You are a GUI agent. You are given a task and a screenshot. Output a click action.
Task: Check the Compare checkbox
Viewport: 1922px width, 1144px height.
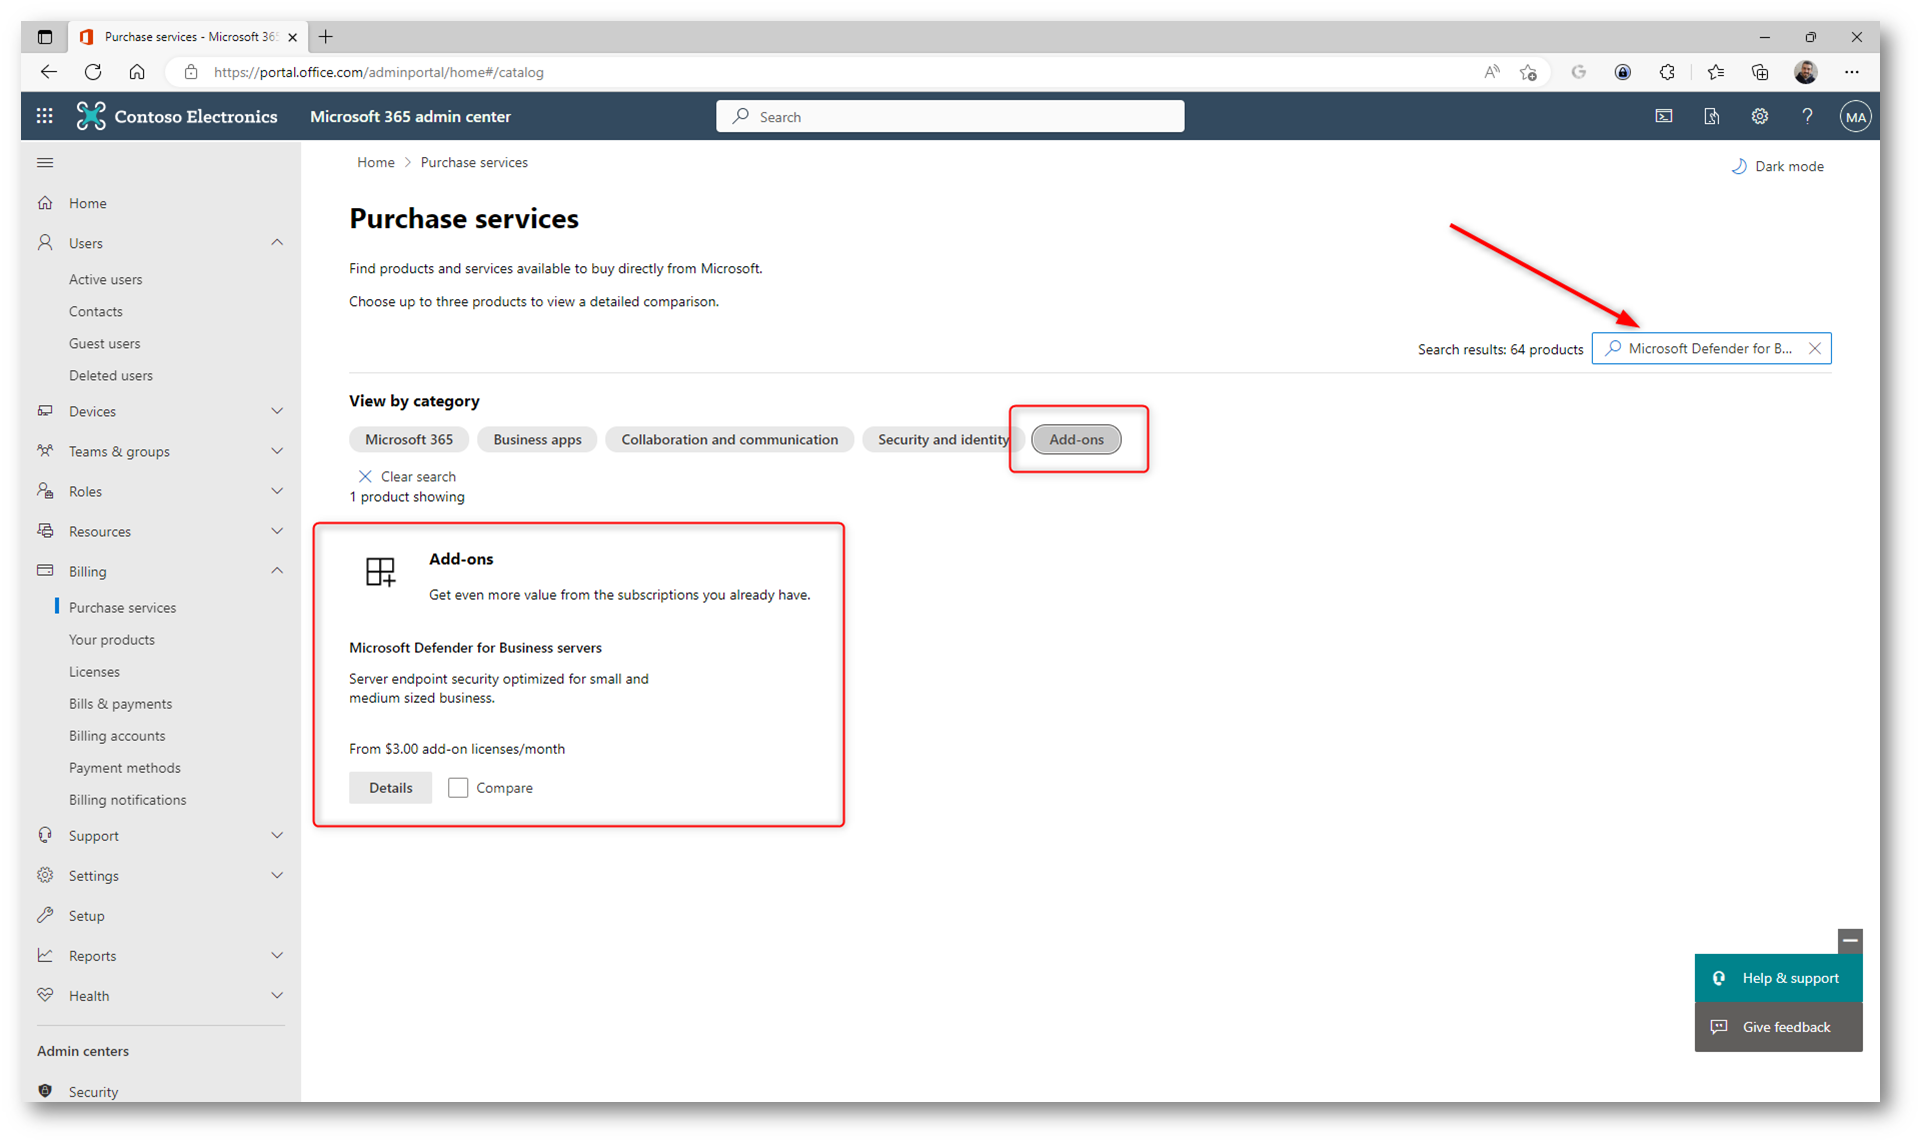[458, 788]
